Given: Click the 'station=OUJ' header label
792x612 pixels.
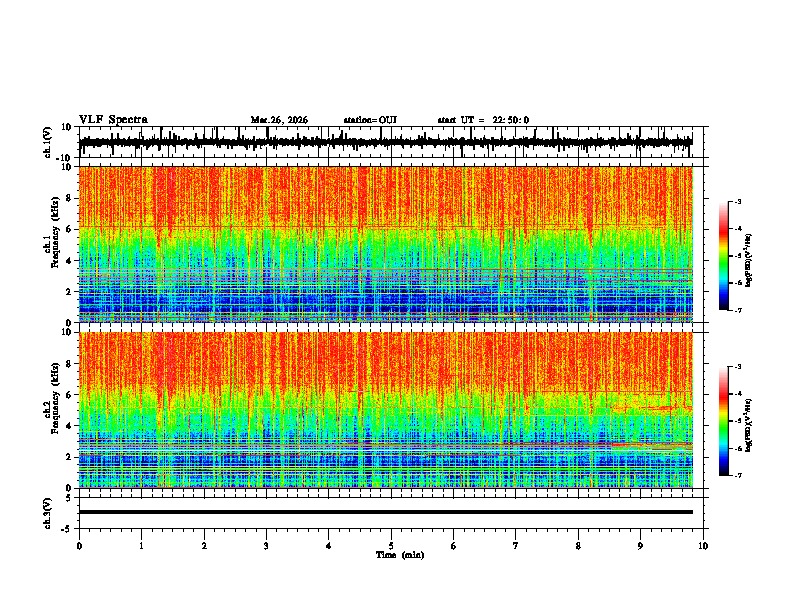Looking at the screenshot, I should point(370,120).
